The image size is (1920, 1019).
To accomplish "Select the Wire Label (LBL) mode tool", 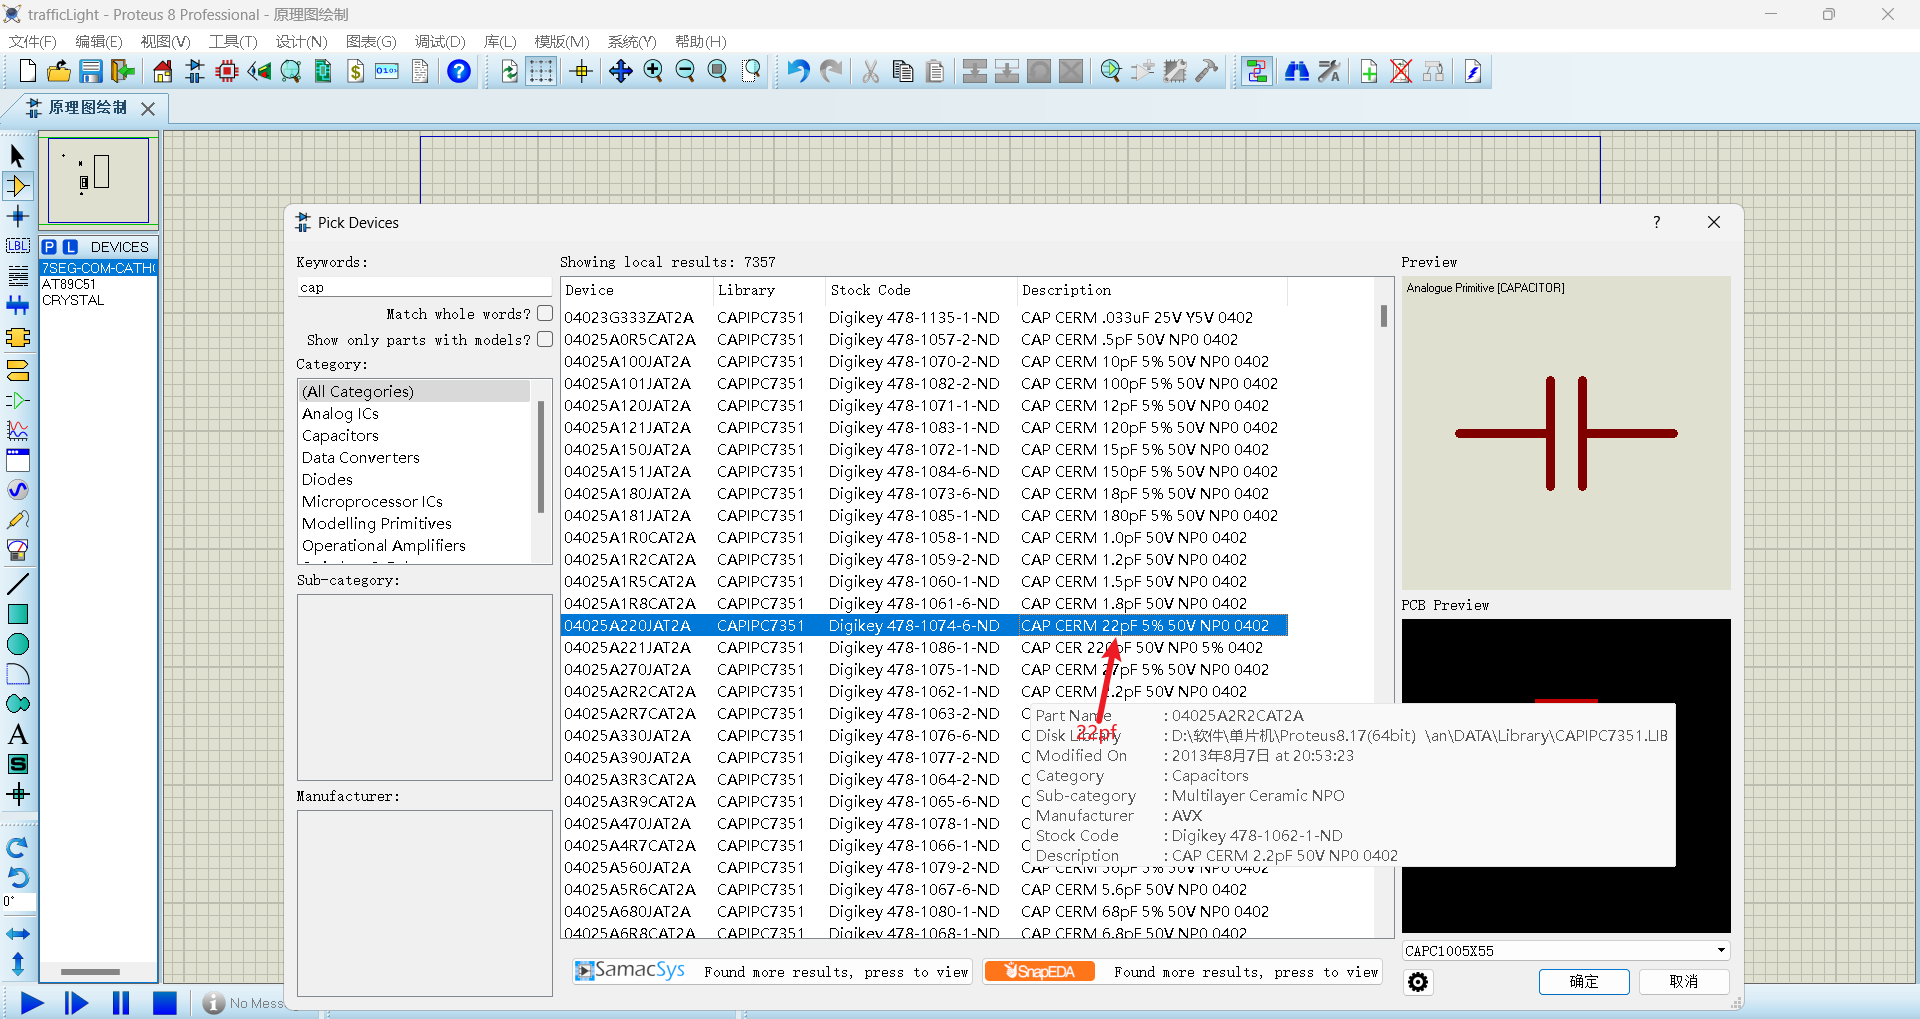I will [x=17, y=246].
